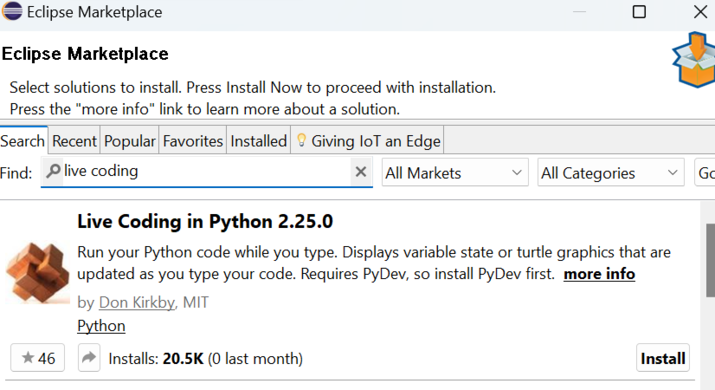715x390 pixels.
Task: Install Live Coding in Python
Action: 663,358
